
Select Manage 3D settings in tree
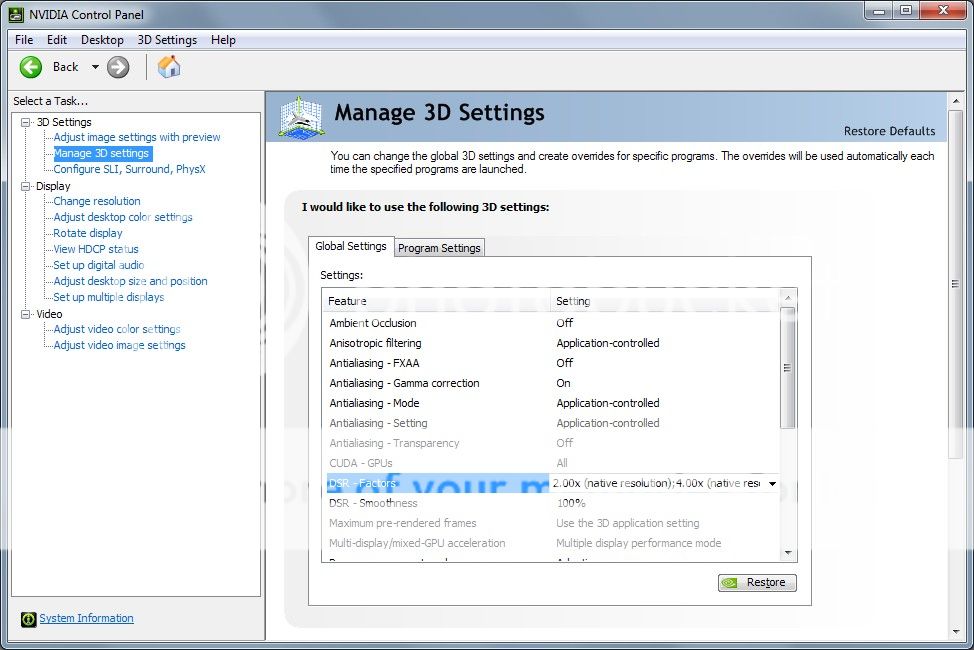[x=101, y=153]
